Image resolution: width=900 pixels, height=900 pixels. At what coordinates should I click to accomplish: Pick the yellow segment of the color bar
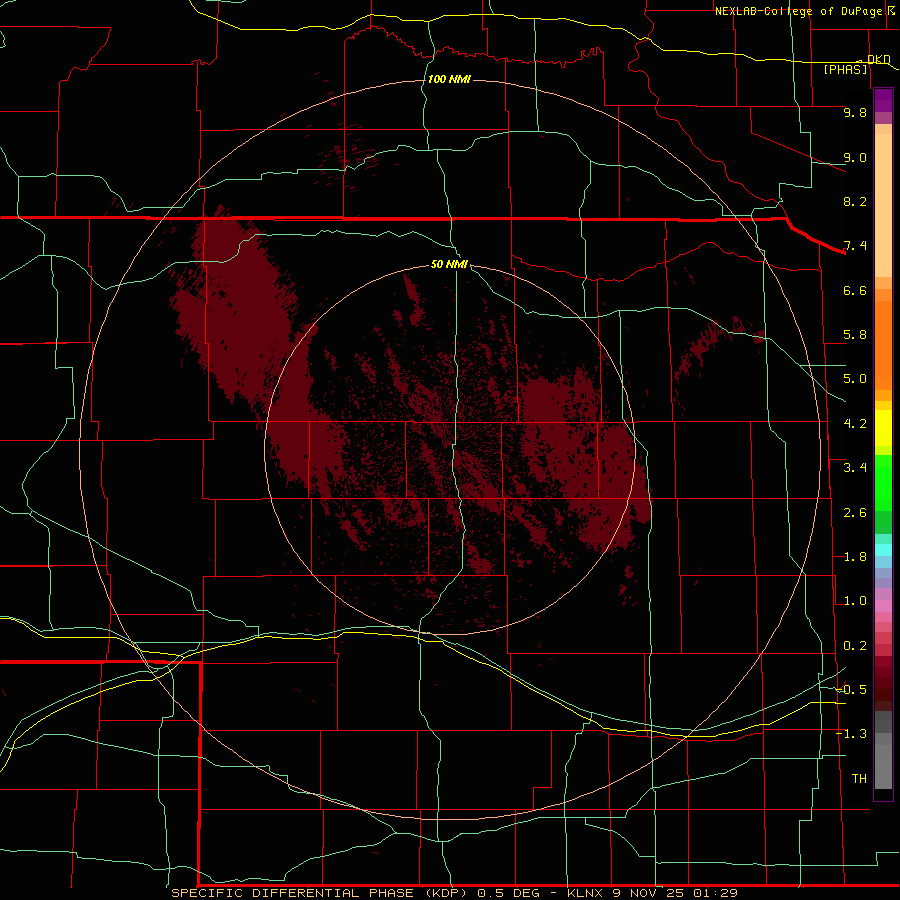(x=883, y=428)
